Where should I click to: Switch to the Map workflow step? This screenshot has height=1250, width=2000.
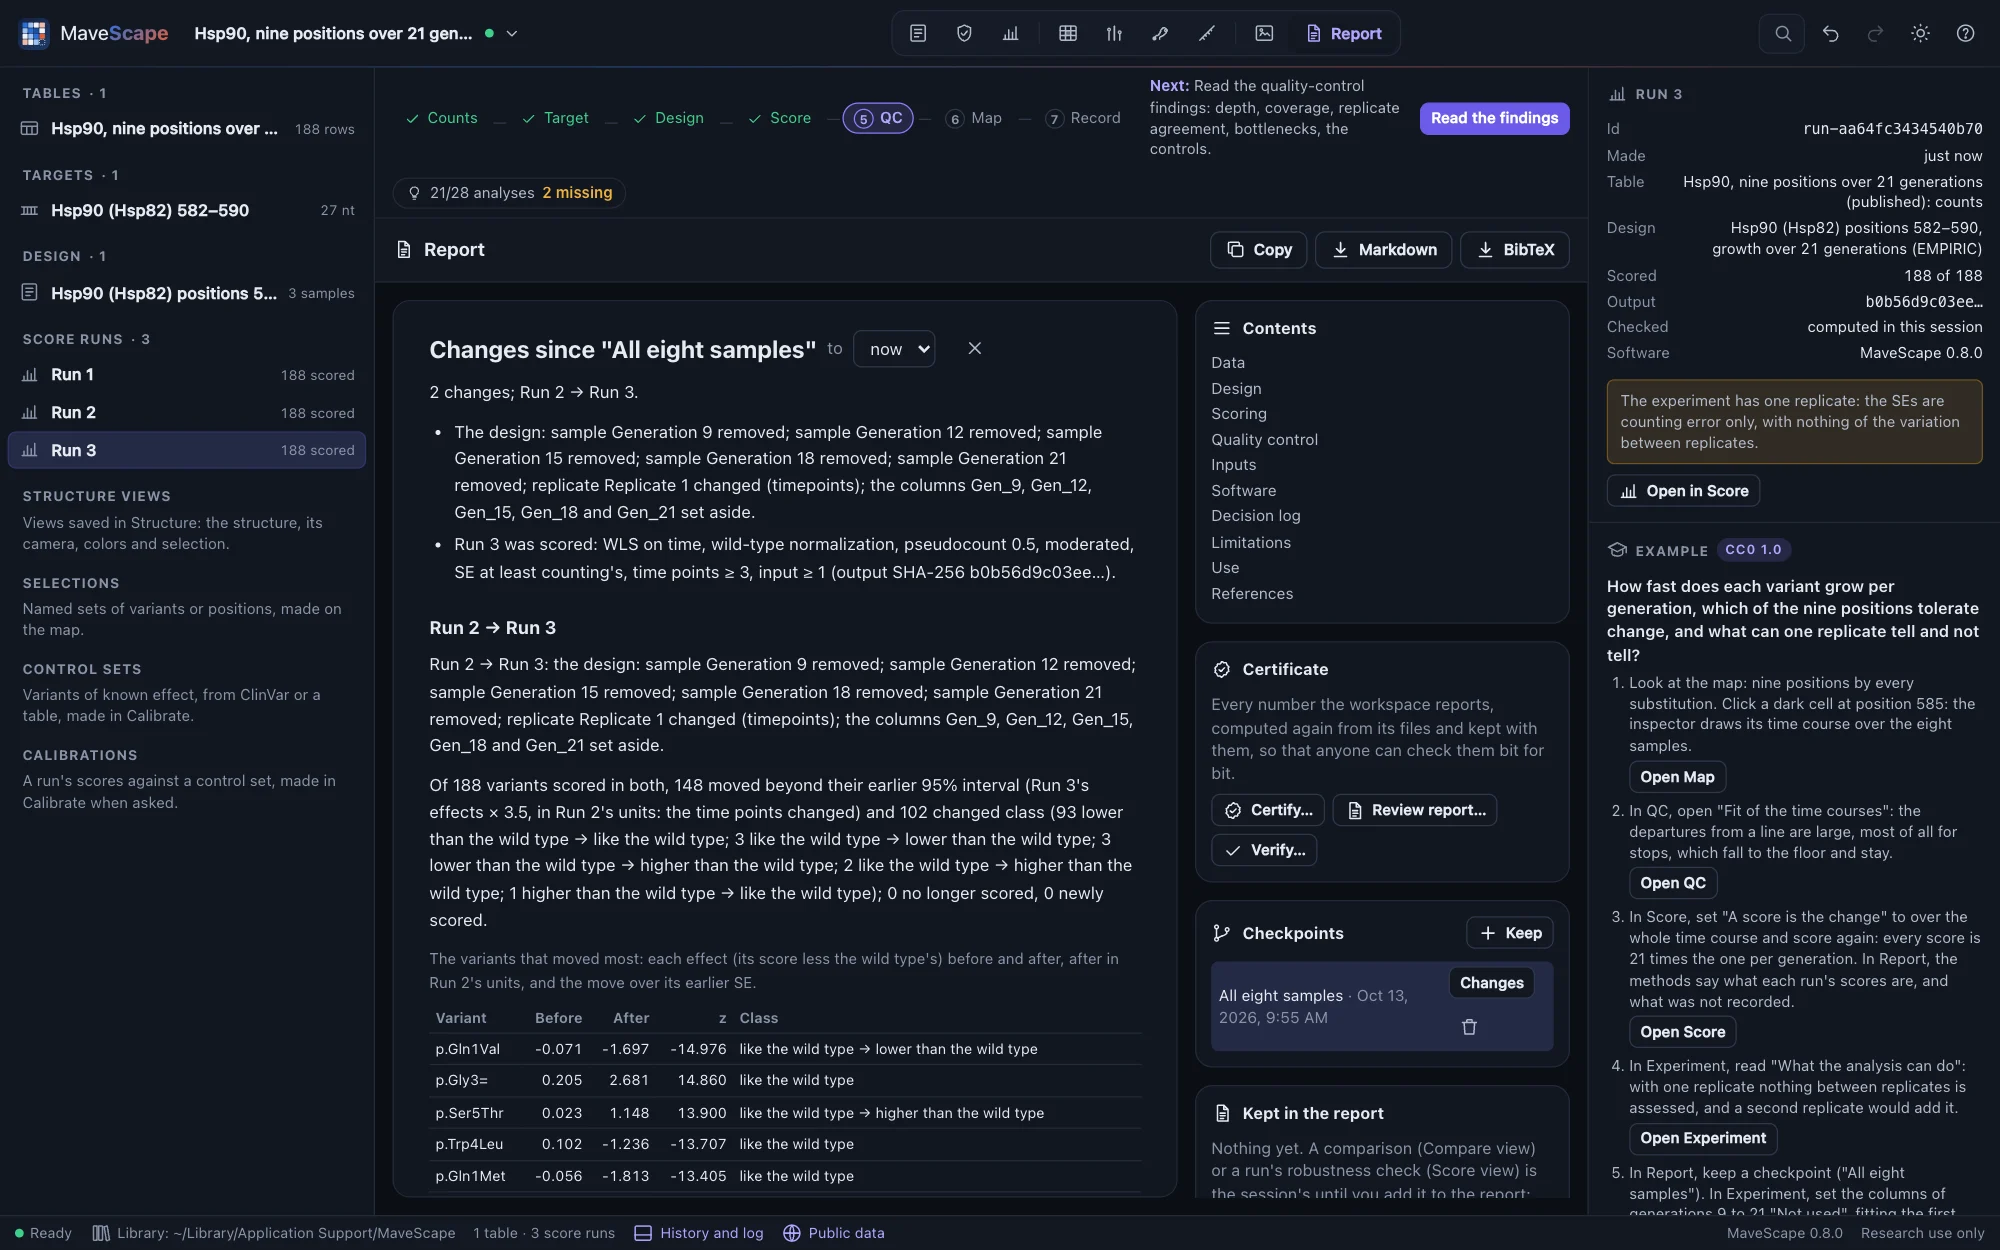point(975,118)
